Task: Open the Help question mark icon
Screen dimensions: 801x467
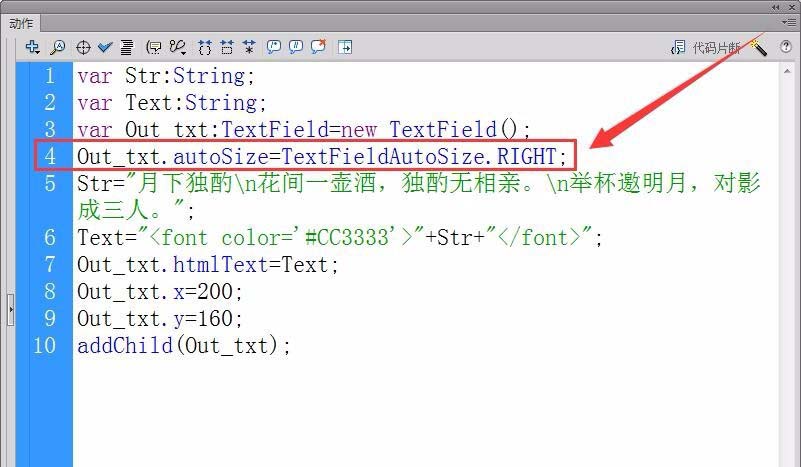Action: pos(786,46)
